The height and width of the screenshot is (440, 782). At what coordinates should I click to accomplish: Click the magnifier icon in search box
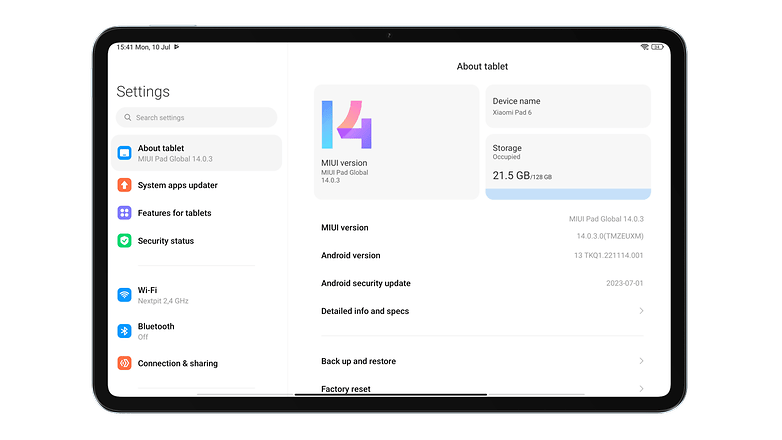coord(128,118)
